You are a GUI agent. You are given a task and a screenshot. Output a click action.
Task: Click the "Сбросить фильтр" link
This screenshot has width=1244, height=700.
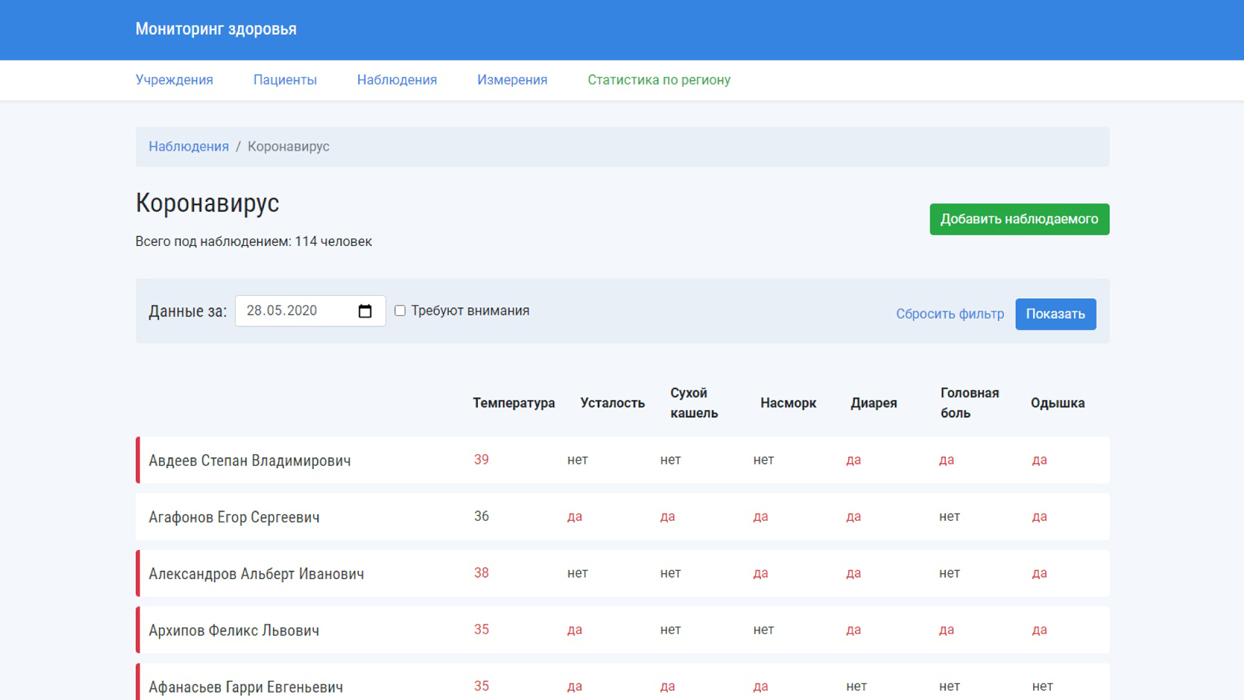tap(949, 314)
